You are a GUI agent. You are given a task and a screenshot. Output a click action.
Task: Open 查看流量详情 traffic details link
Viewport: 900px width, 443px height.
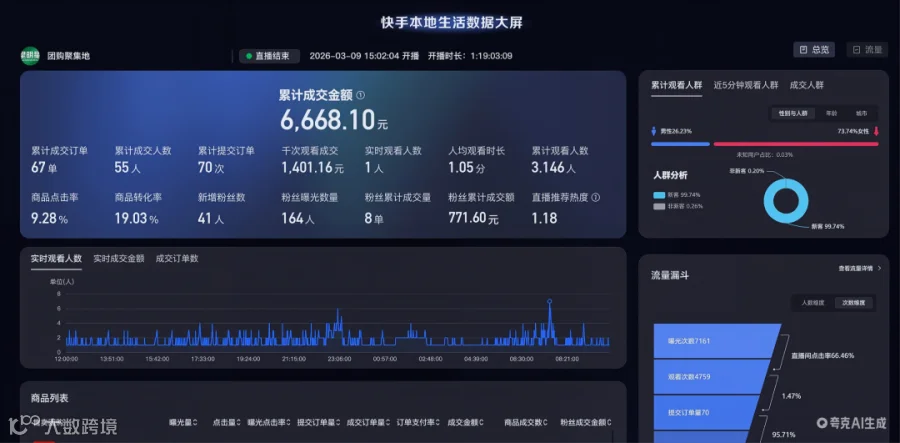(x=859, y=268)
